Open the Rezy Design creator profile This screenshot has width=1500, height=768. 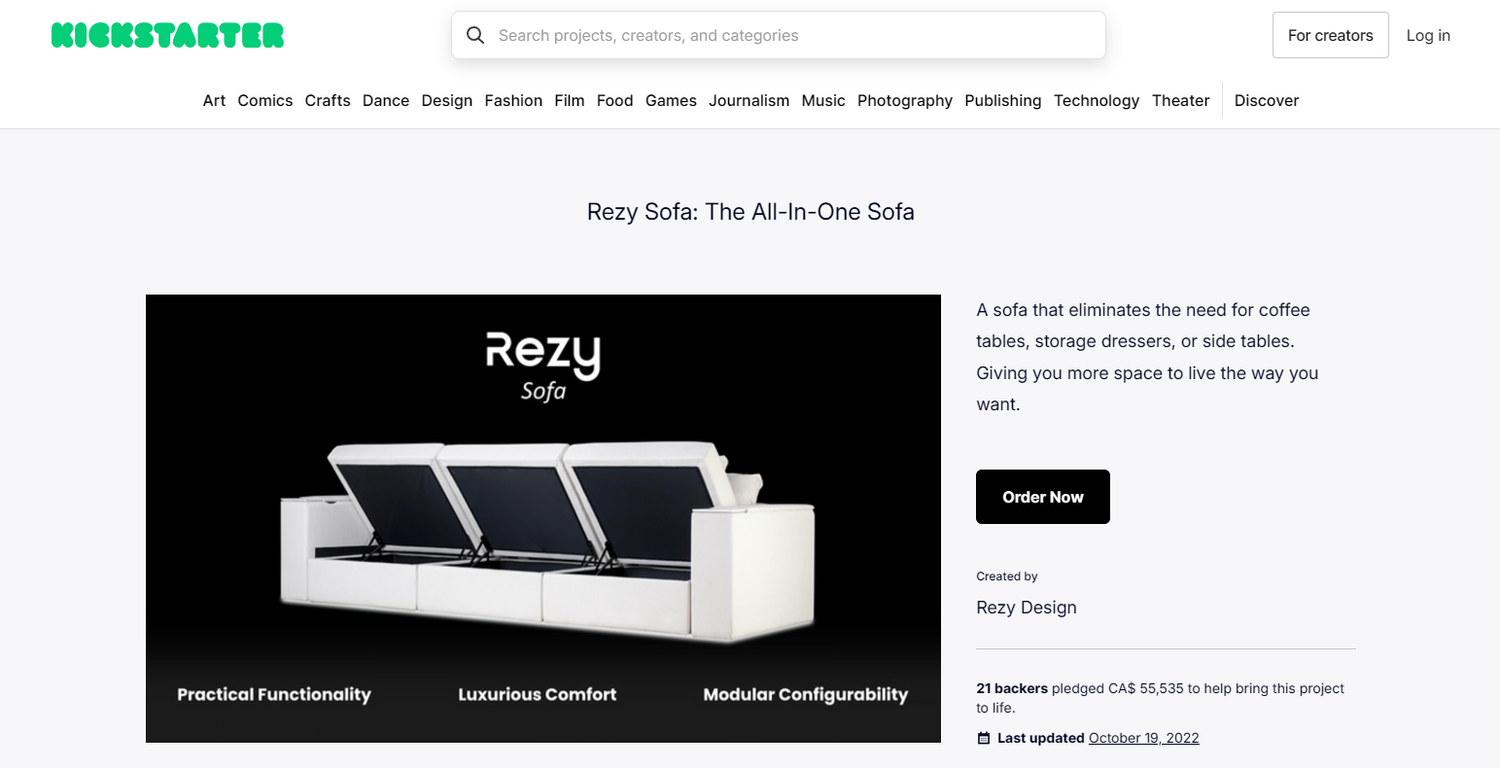pyautogui.click(x=1026, y=607)
